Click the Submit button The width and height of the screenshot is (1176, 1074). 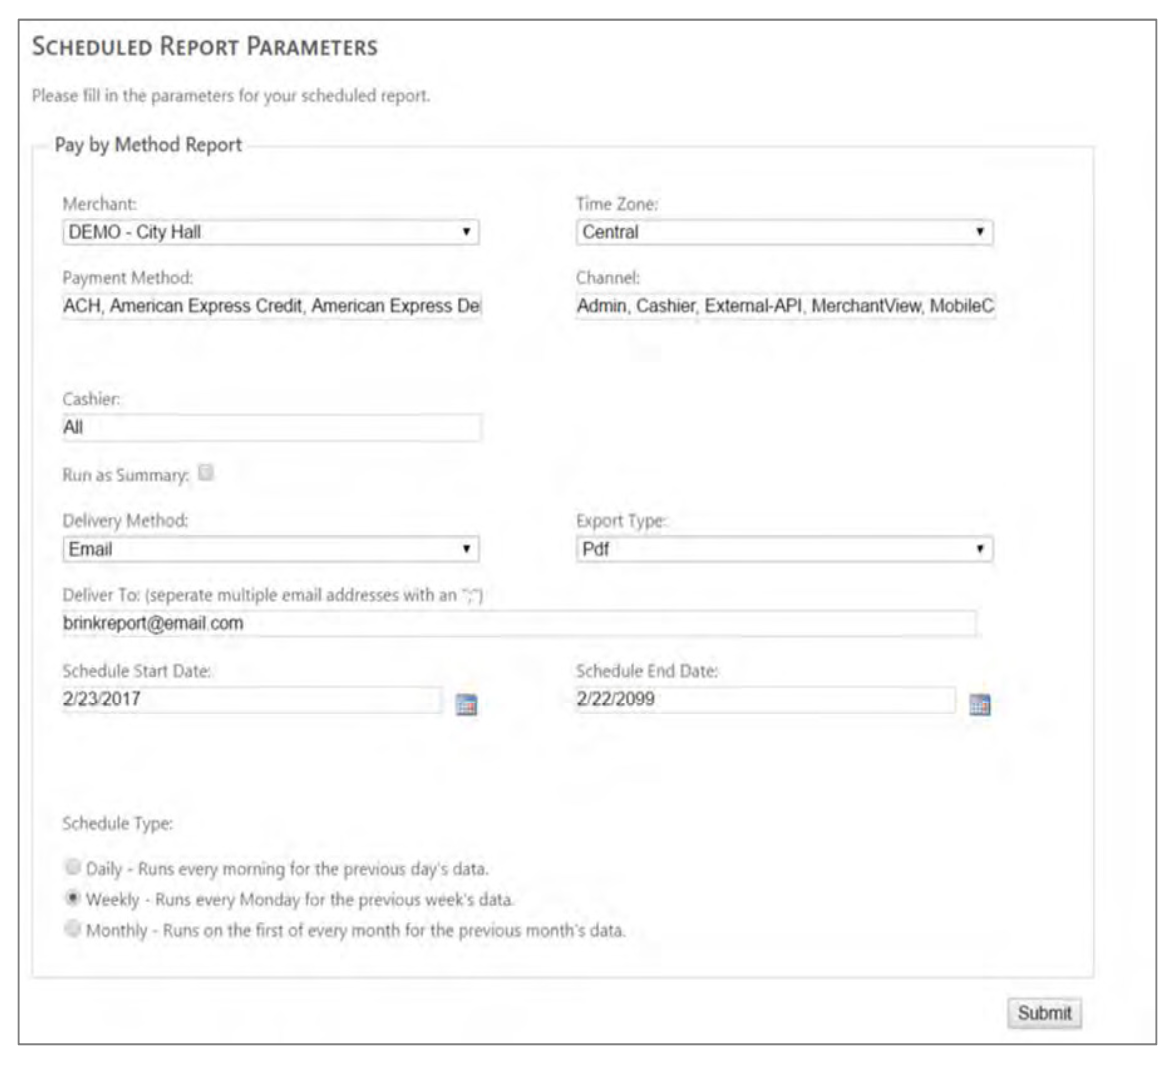[x=1044, y=1013]
